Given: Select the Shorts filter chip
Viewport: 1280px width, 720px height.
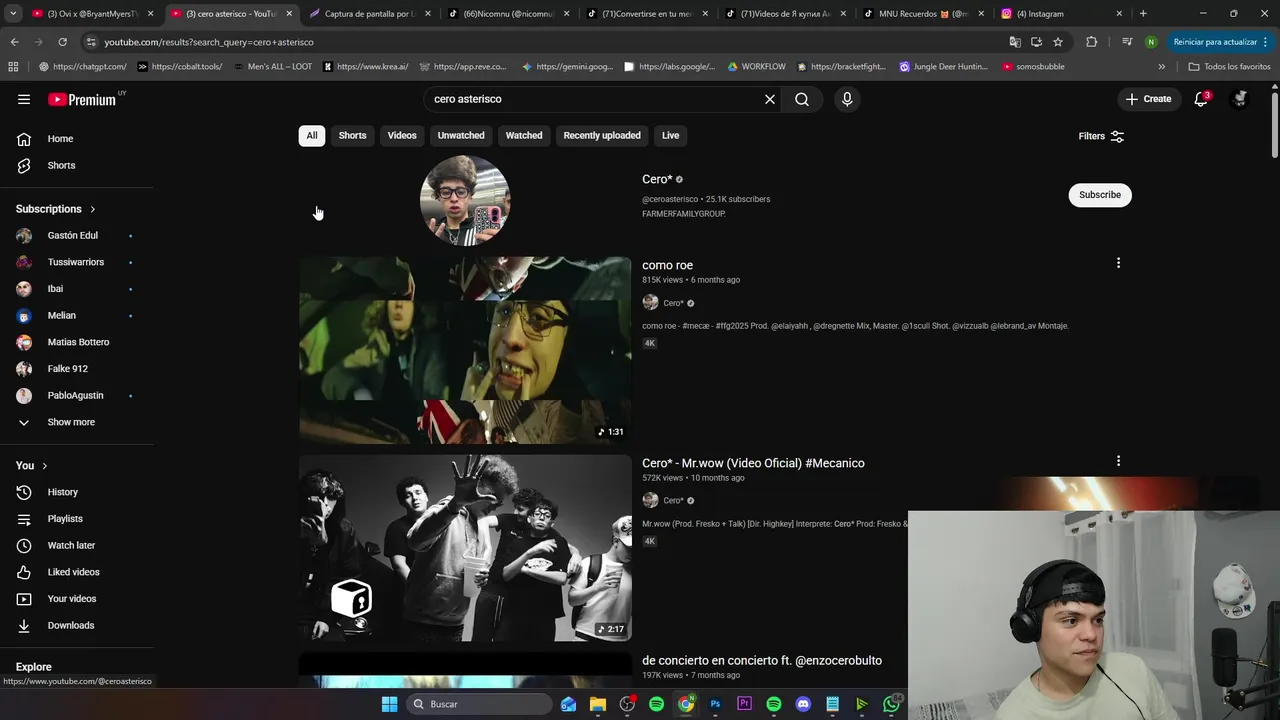Looking at the screenshot, I should pos(352,136).
